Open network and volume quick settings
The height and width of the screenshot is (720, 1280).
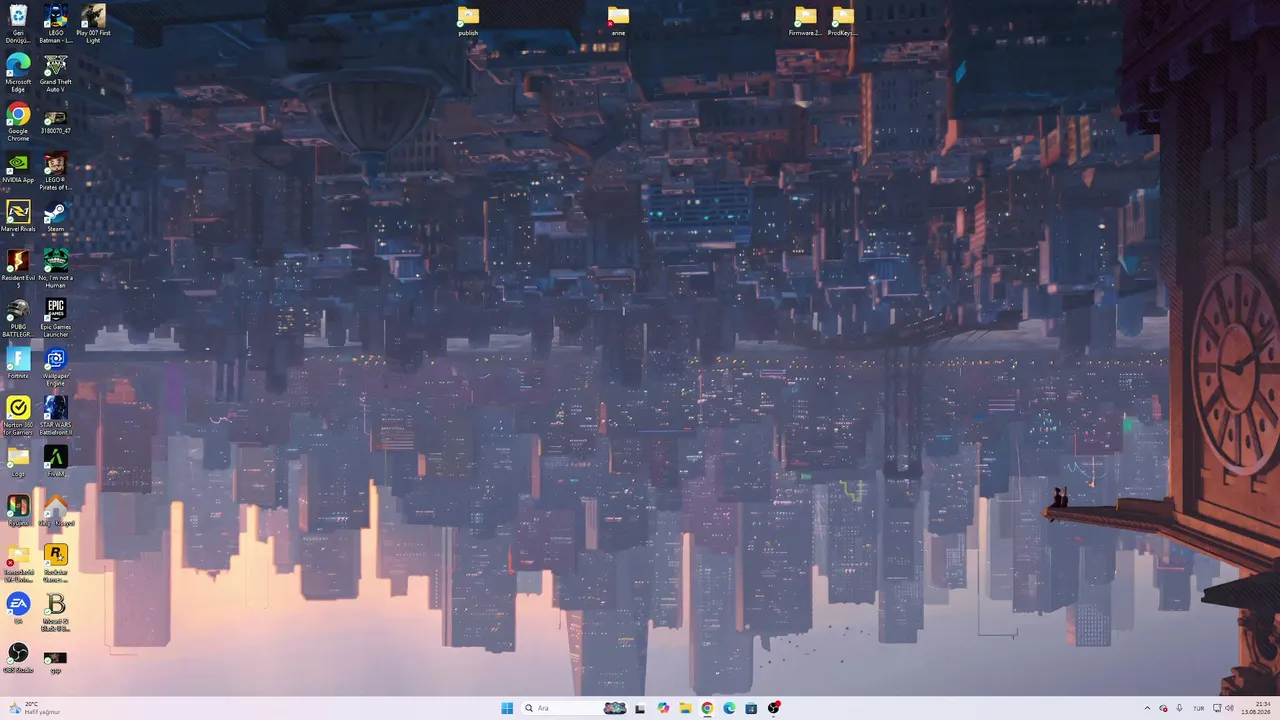tap(1223, 708)
